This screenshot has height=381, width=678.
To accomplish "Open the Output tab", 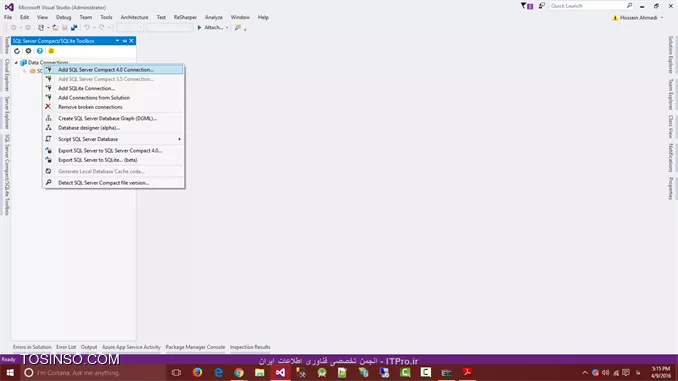I will coord(89,347).
